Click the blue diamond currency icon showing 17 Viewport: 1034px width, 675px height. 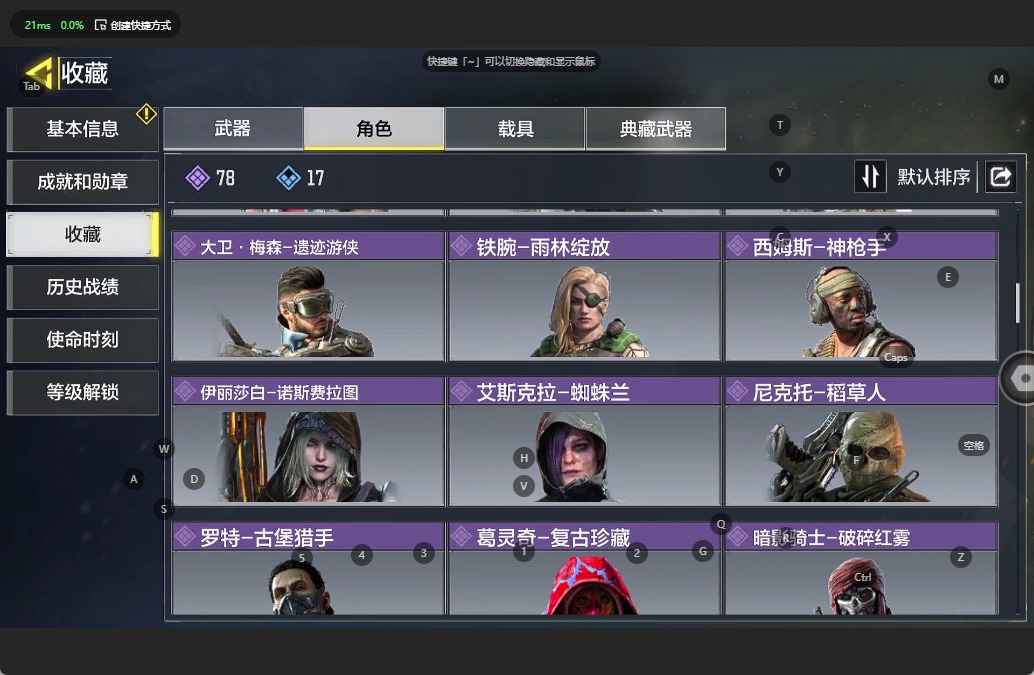tap(288, 178)
